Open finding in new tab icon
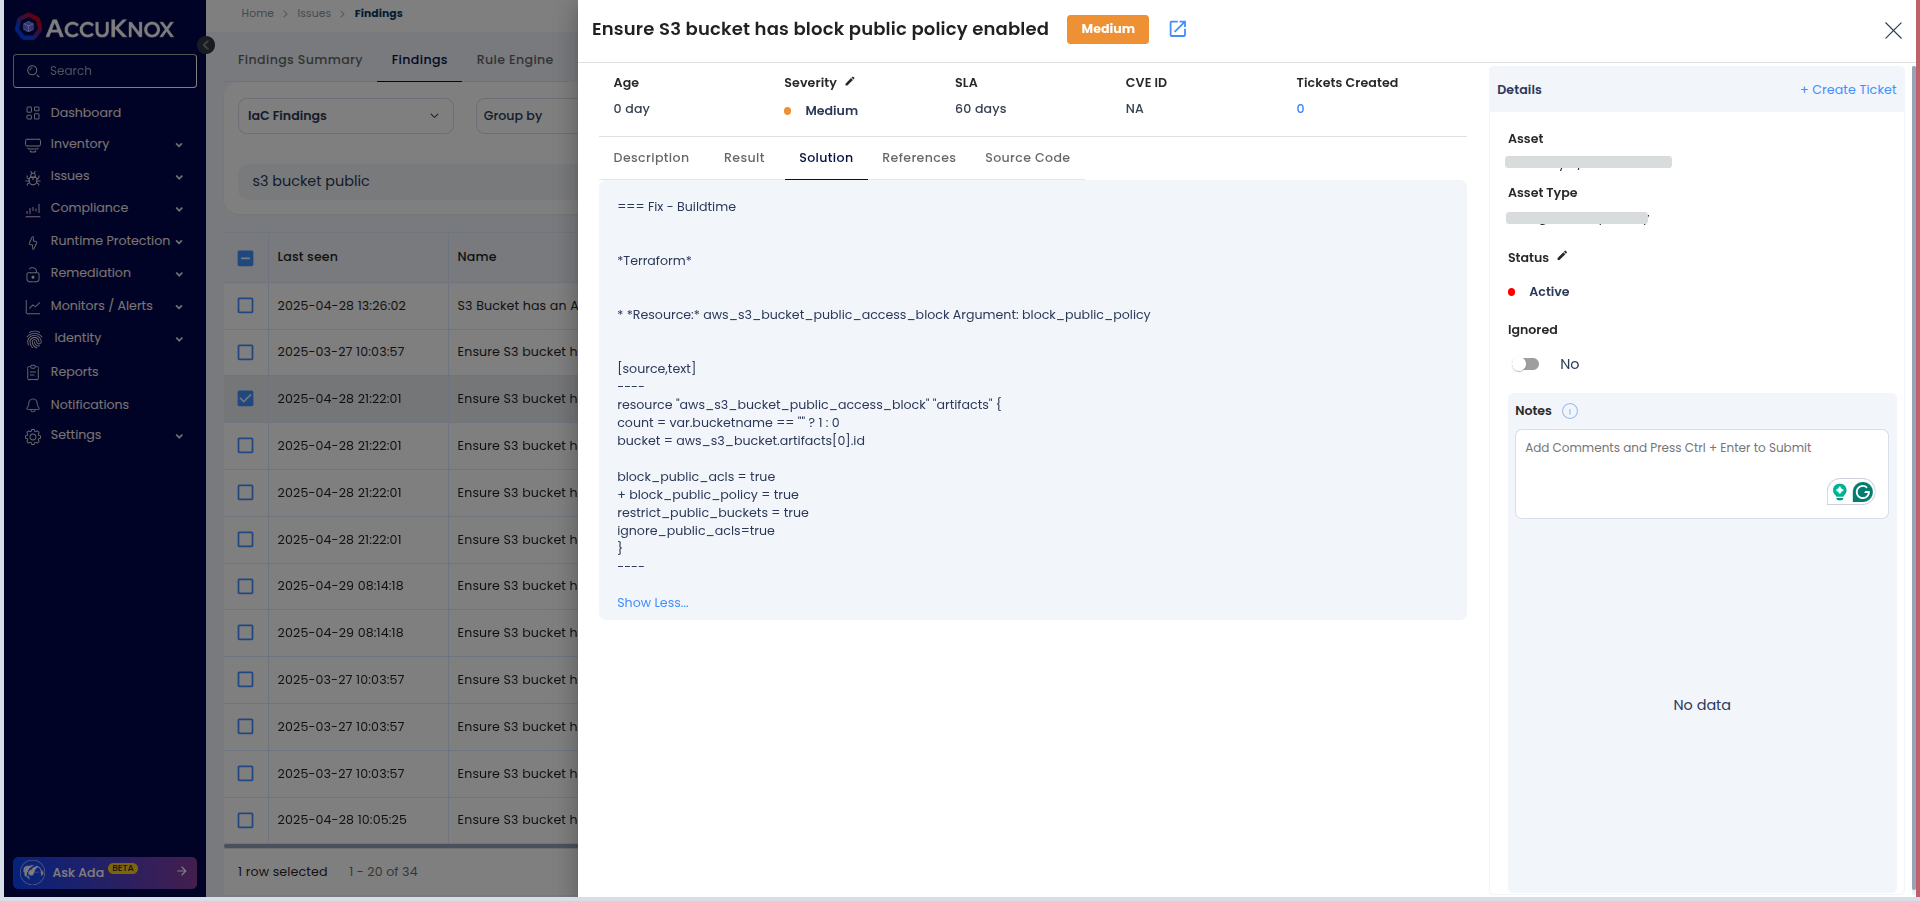Viewport: 1920px width, 901px height. 1178,29
